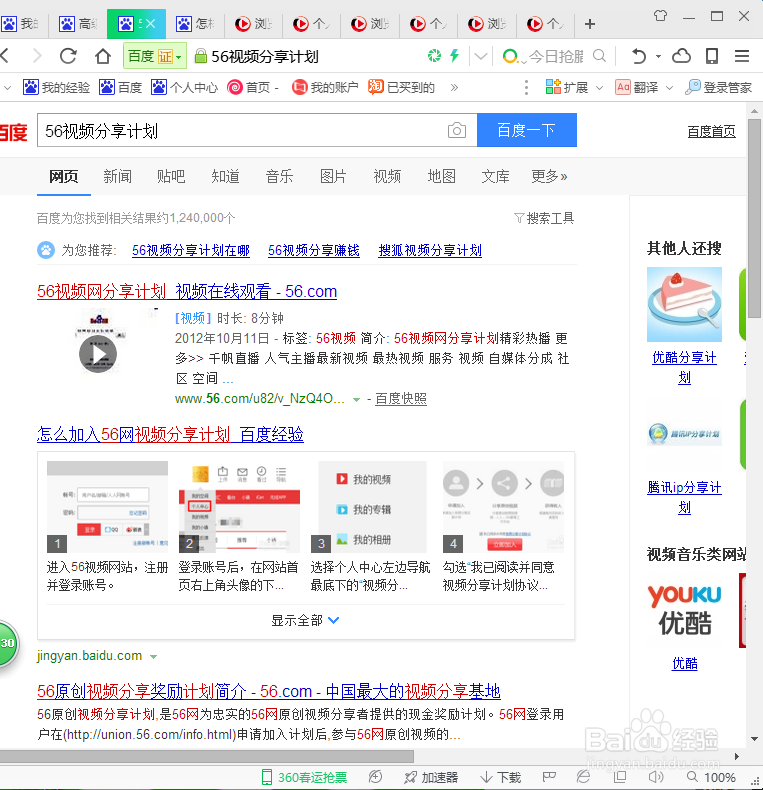Click the horizontal page scrollbar

point(207,756)
